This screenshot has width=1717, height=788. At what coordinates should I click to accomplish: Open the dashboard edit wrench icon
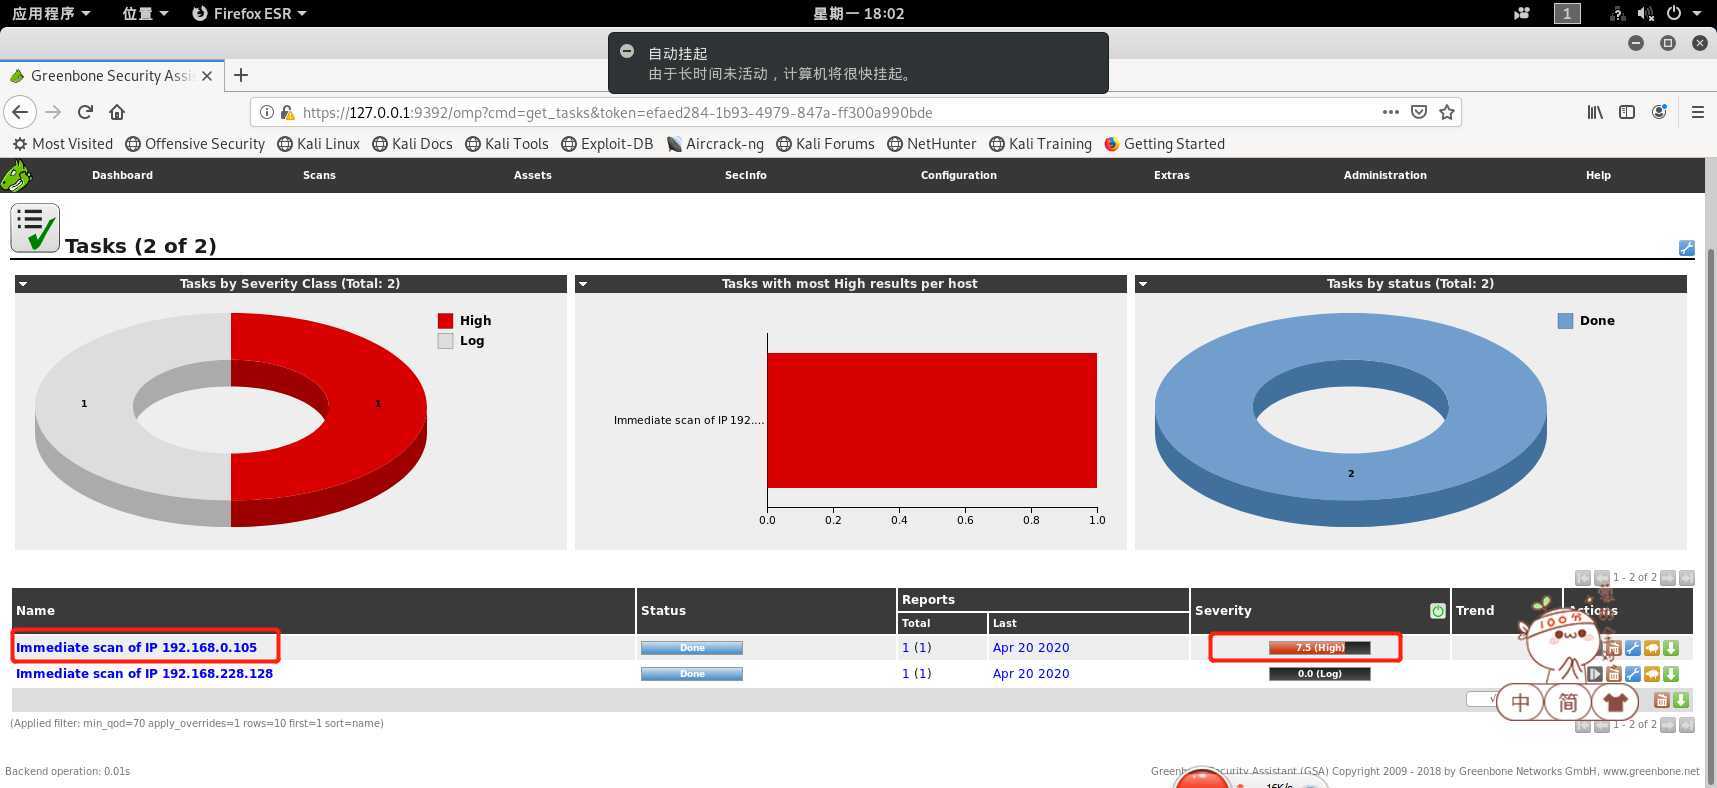pyautogui.click(x=1686, y=248)
